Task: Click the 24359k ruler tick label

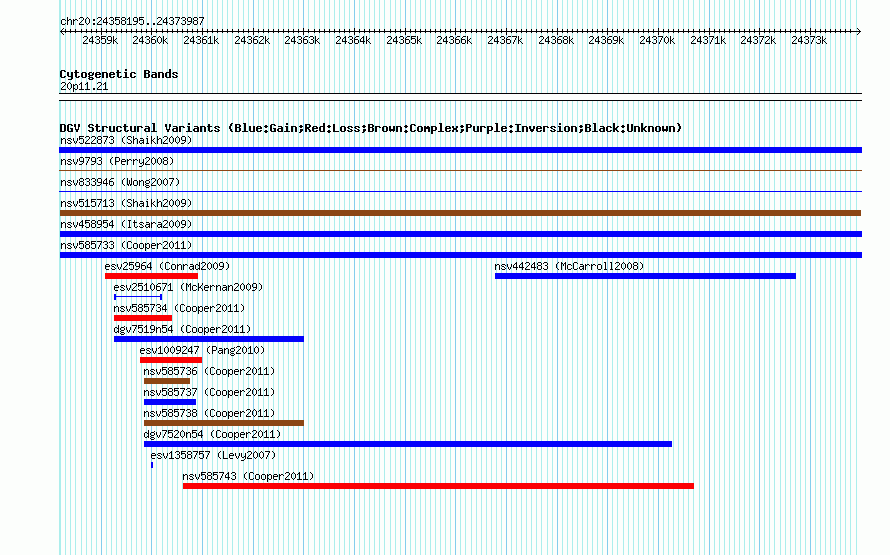Action: 100,40
